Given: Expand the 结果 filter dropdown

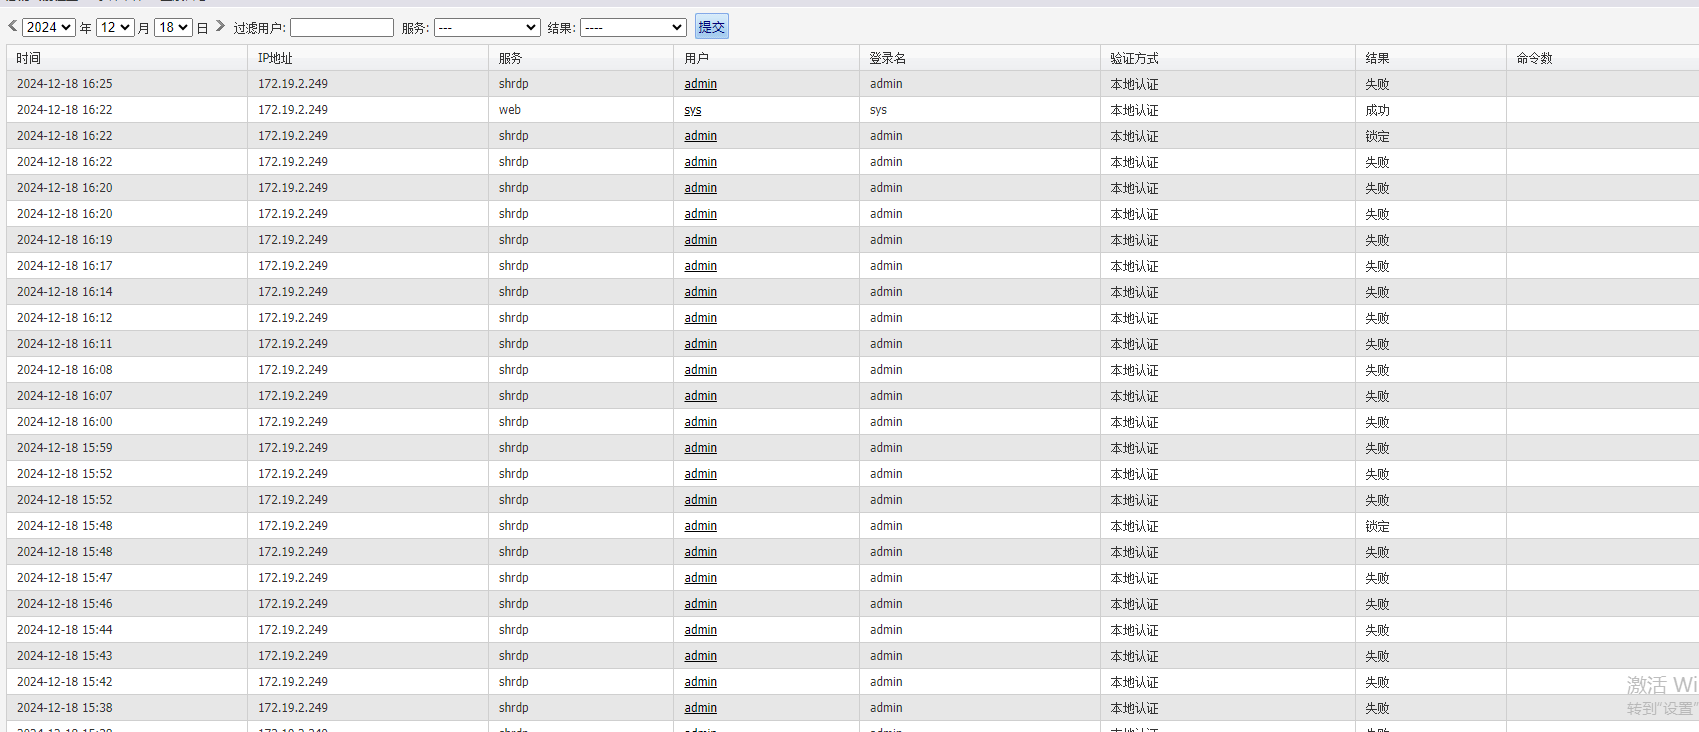Looking at the screenshot, I should 633,28.
